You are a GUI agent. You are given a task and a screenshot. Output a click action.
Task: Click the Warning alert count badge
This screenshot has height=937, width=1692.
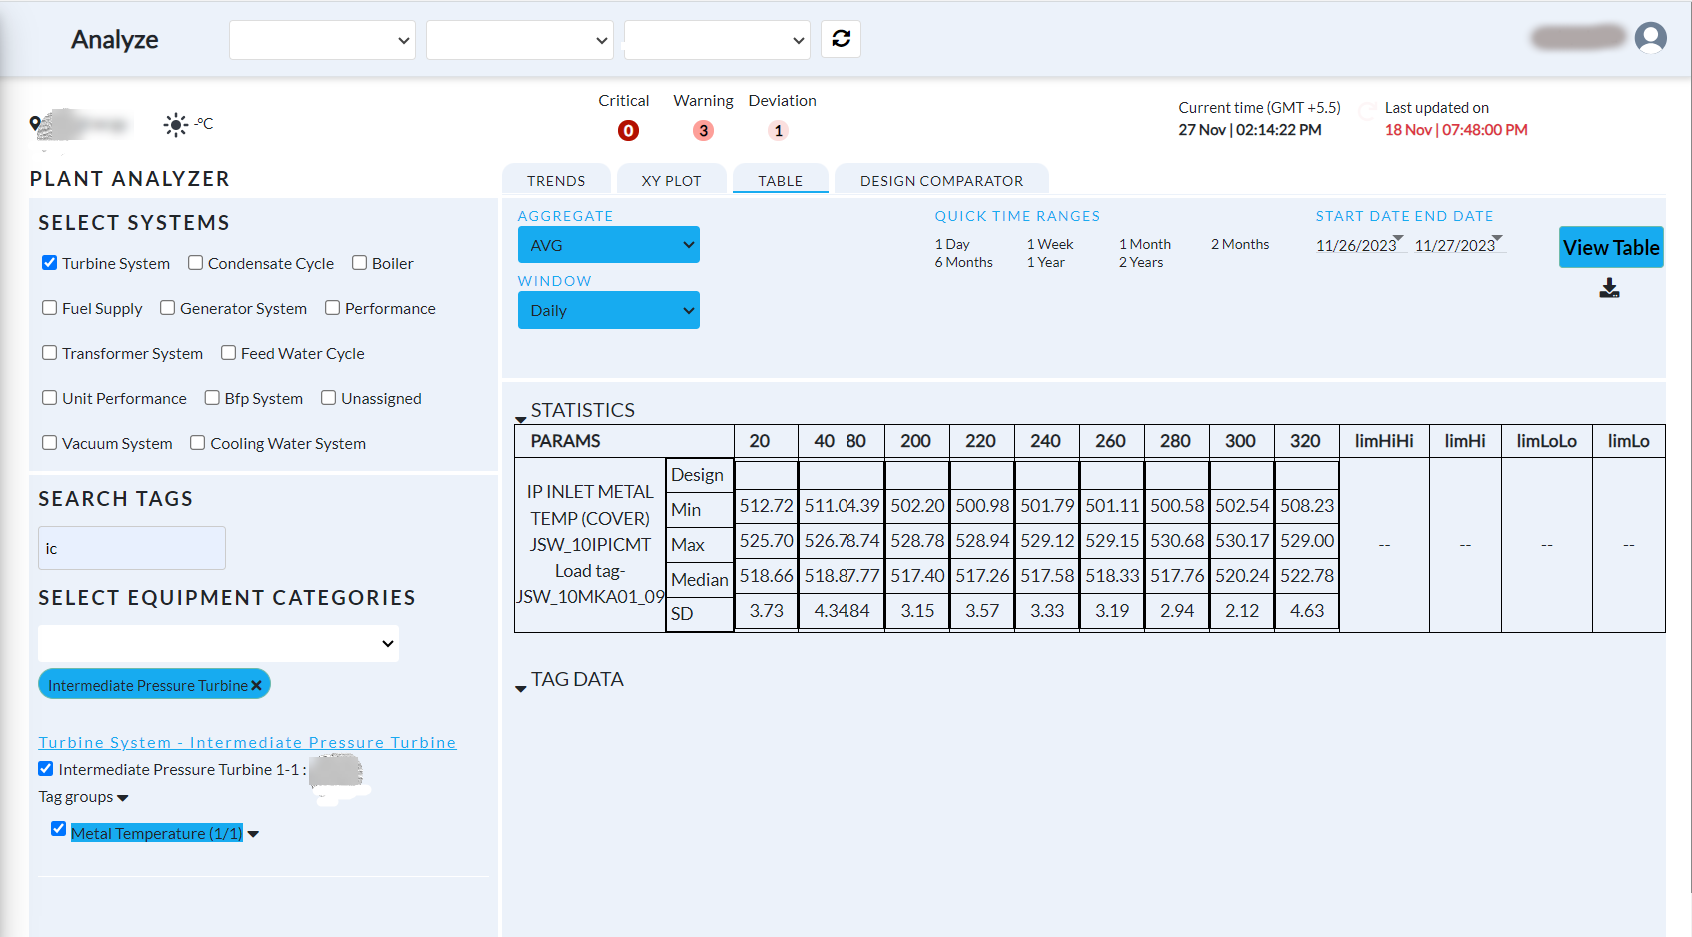pos(703,130)
